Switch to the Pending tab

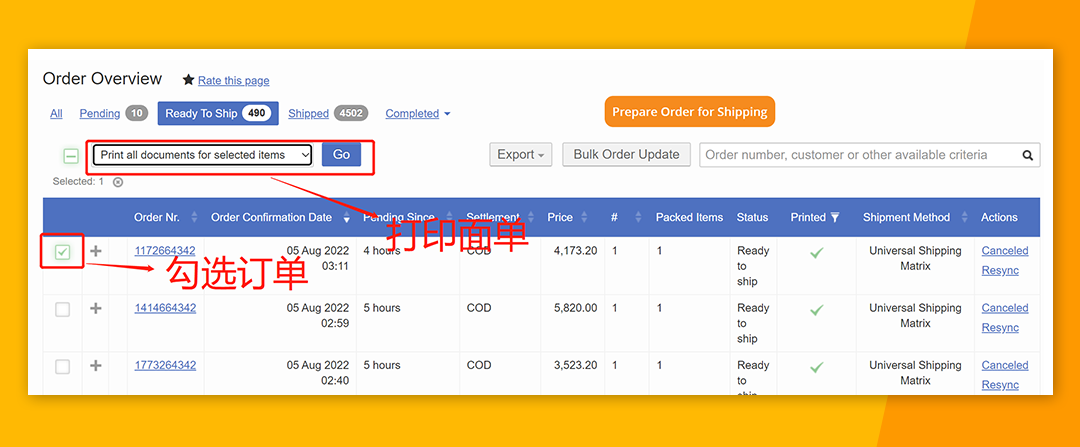click(x=100, y=114)
